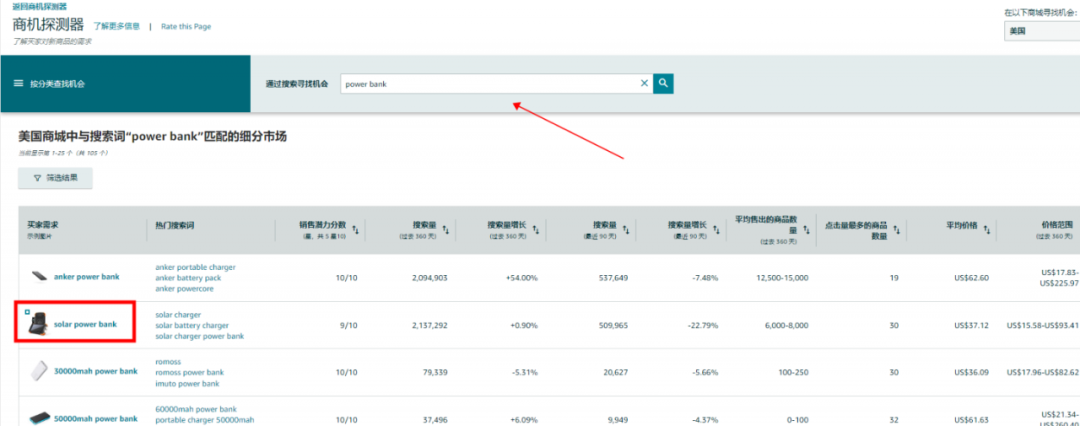The width and height of the screenshot is (1080, 426).
Task: Select search volume value 79,339
Action: (x=433, y=372)
